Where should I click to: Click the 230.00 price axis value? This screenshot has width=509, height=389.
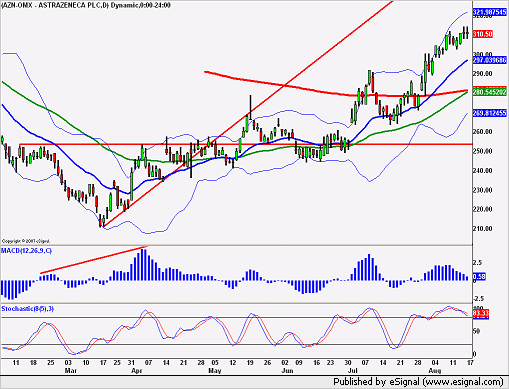click(483, 190)
